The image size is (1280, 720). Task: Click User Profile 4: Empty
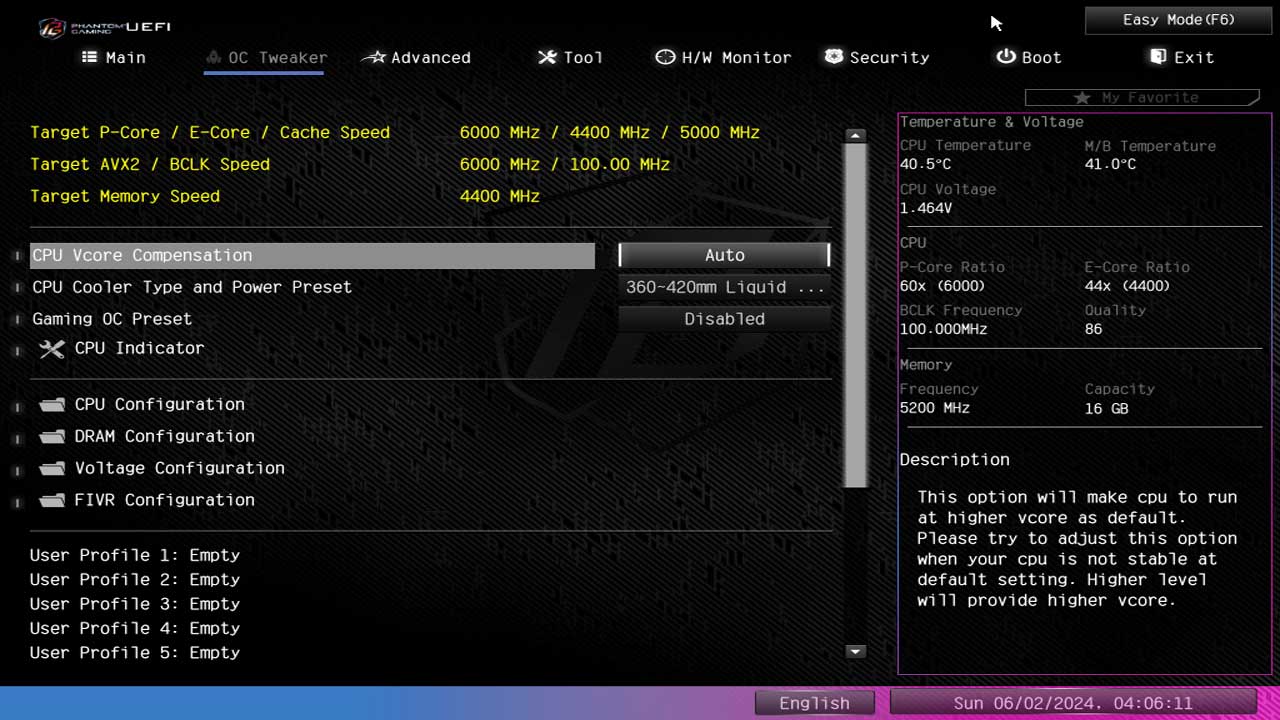(135, 628)
